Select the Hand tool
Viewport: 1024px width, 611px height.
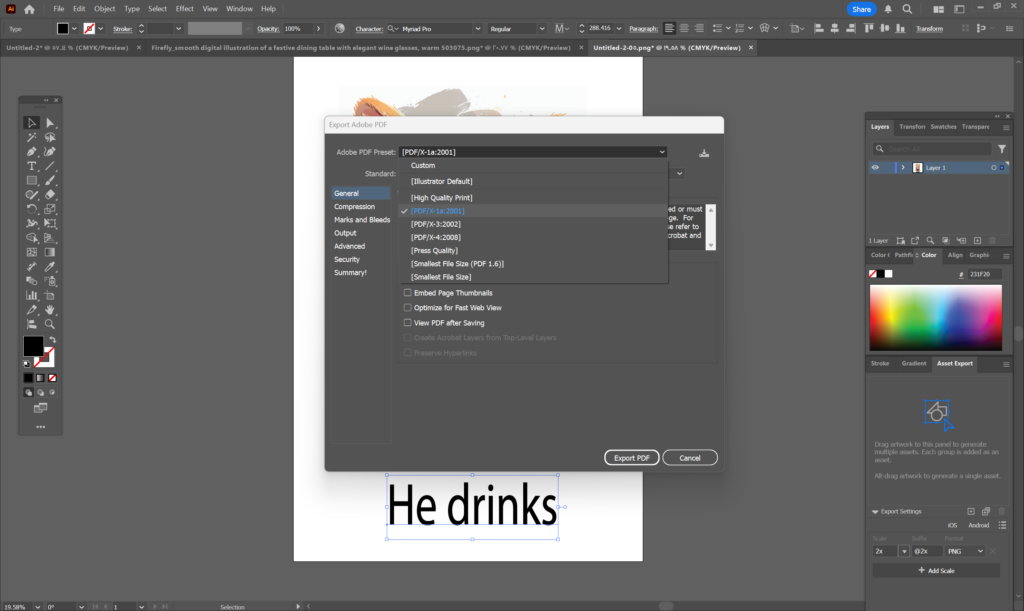[50, 309]
